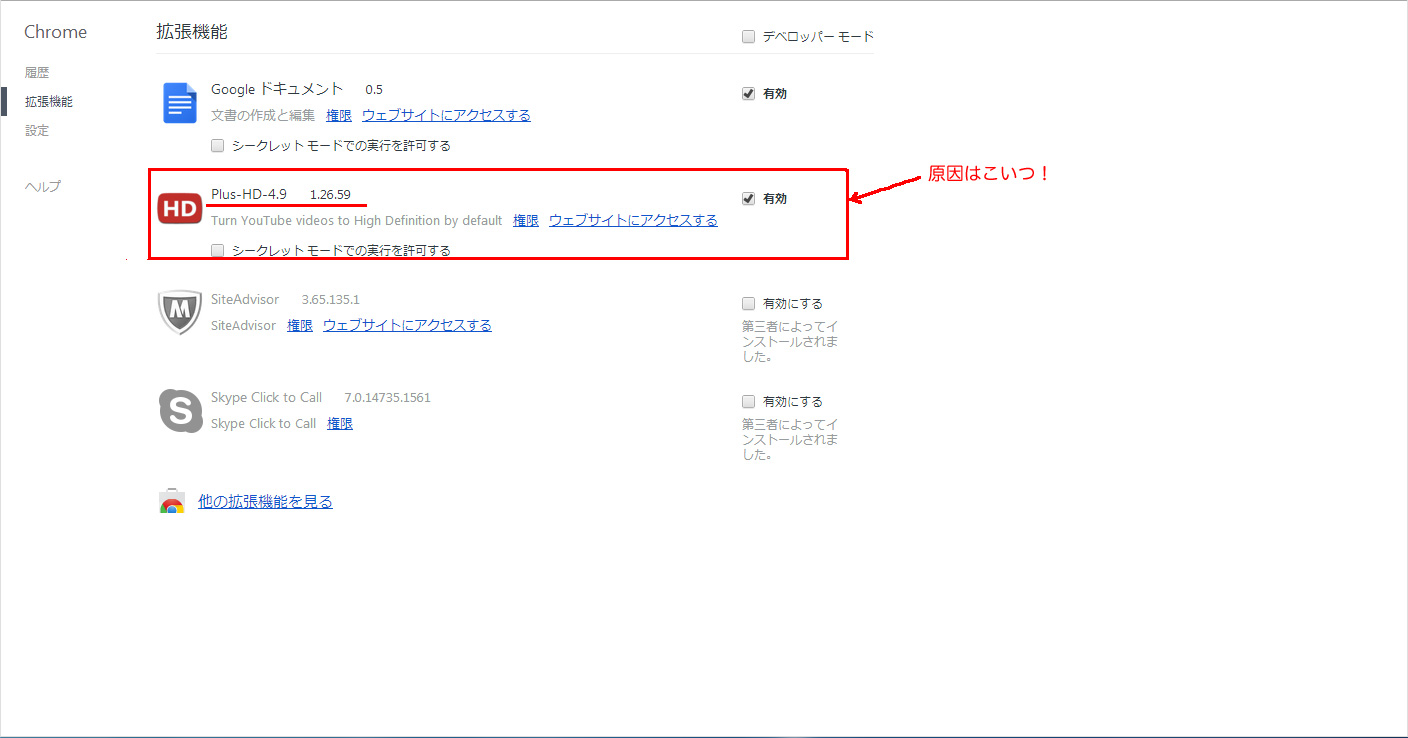Click the Plus-HD-4.9 extension name
The image size is (1408, 738).
[249, 194]
